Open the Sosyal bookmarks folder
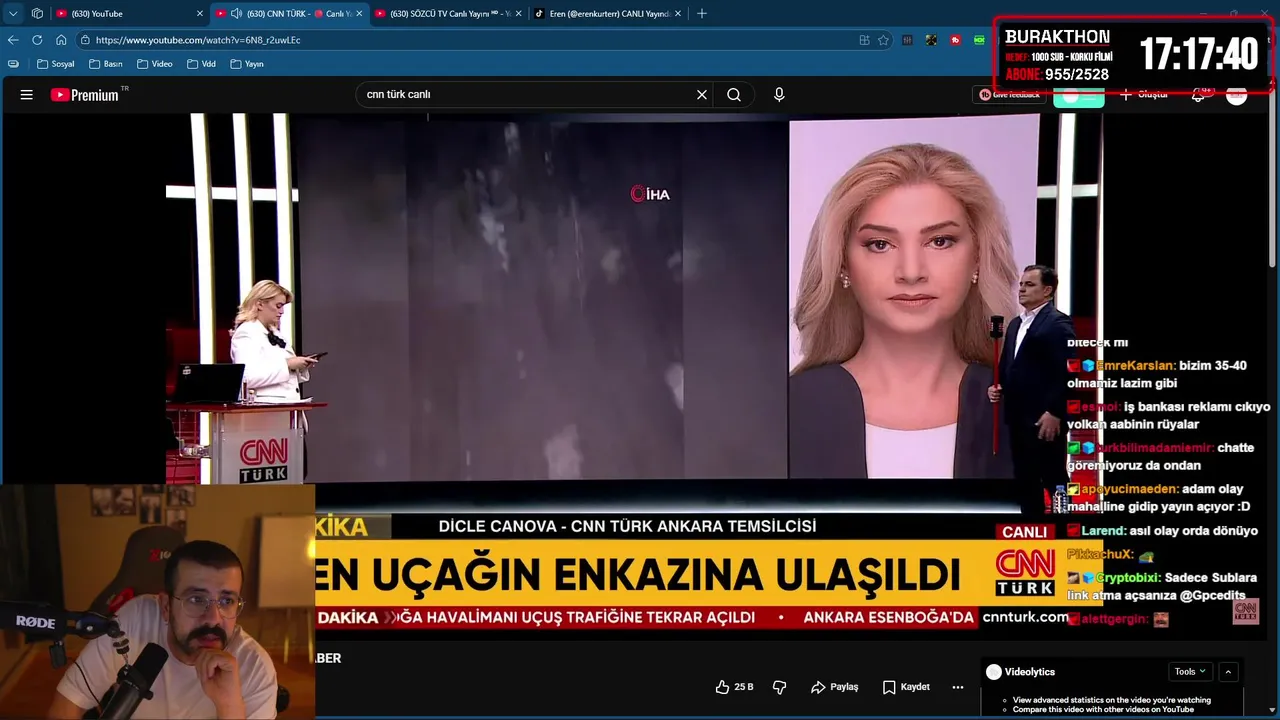The height and width of the screenshot is (720, 1280). 55,64
